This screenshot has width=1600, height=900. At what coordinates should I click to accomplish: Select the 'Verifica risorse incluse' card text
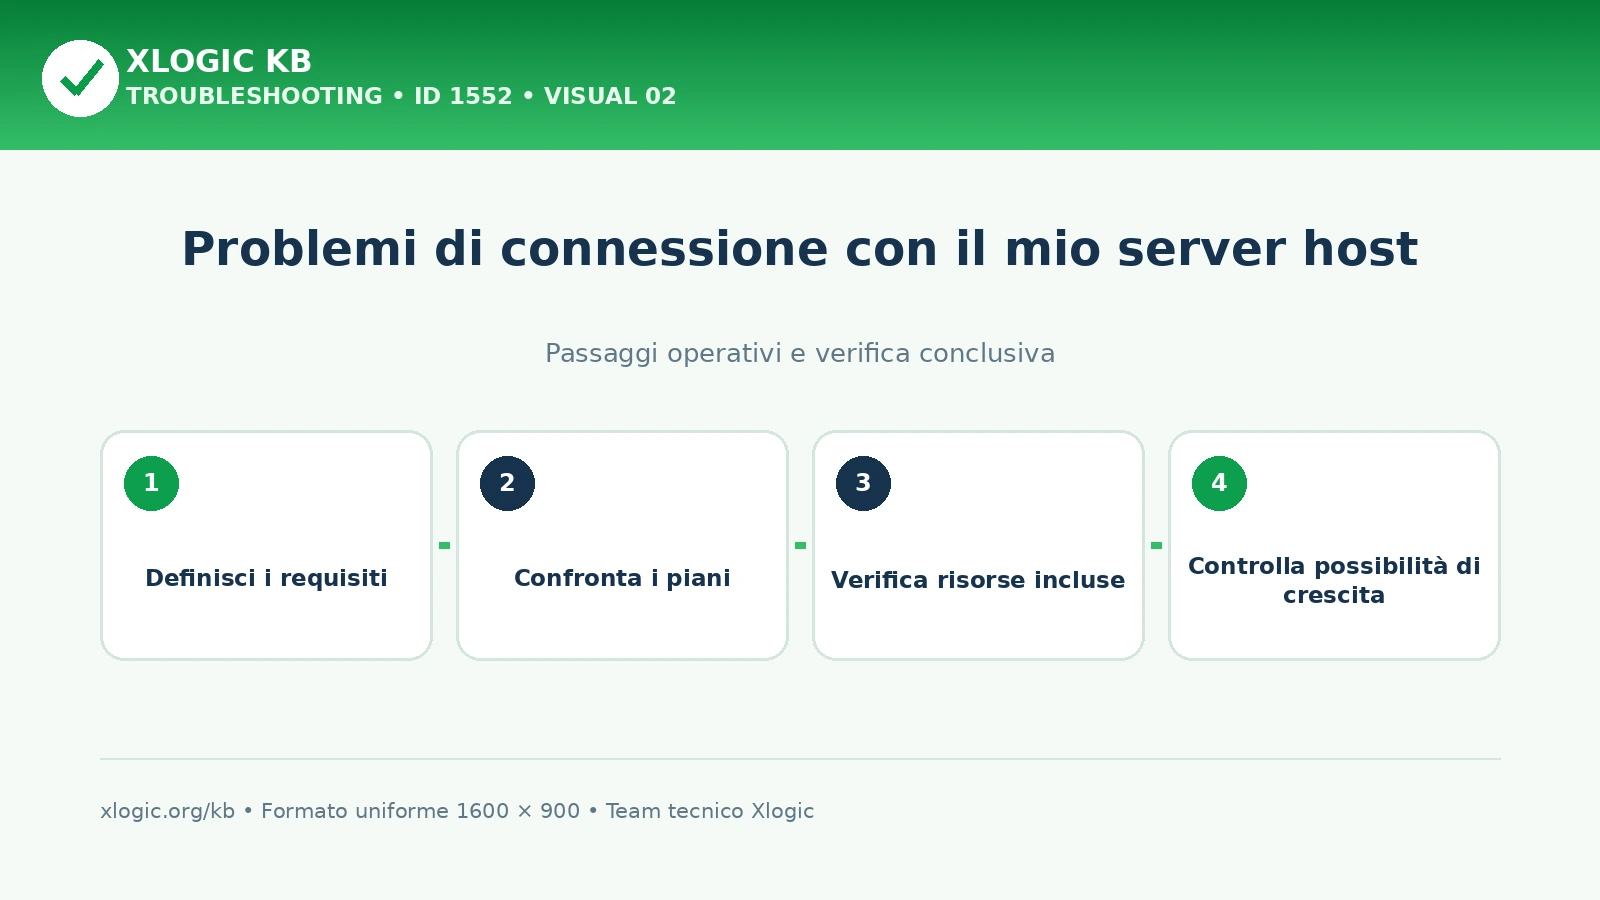pos(978,580)
